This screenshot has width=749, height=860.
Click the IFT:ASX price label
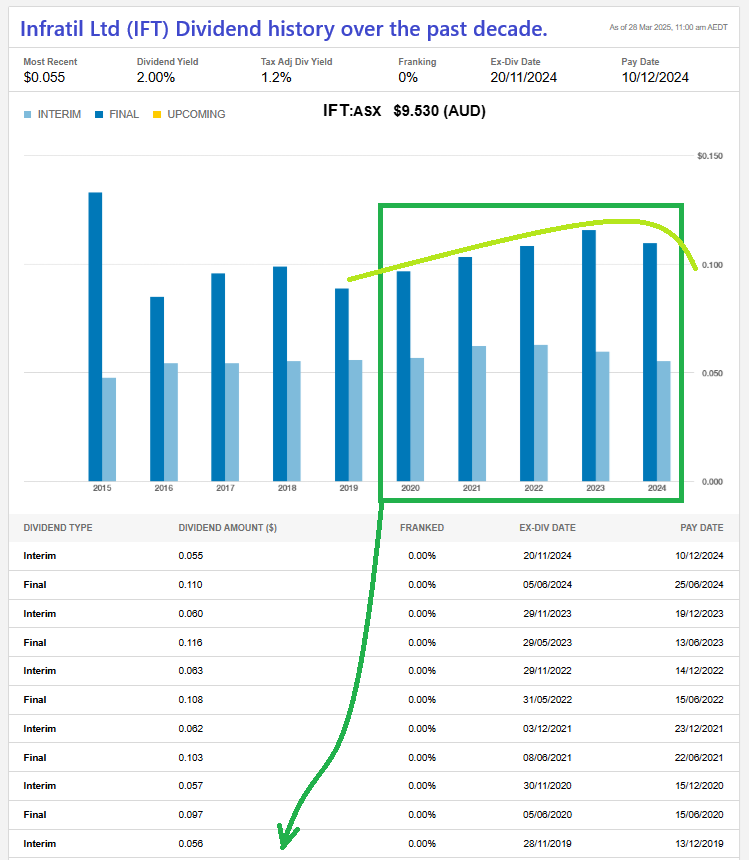click(404, 111)
